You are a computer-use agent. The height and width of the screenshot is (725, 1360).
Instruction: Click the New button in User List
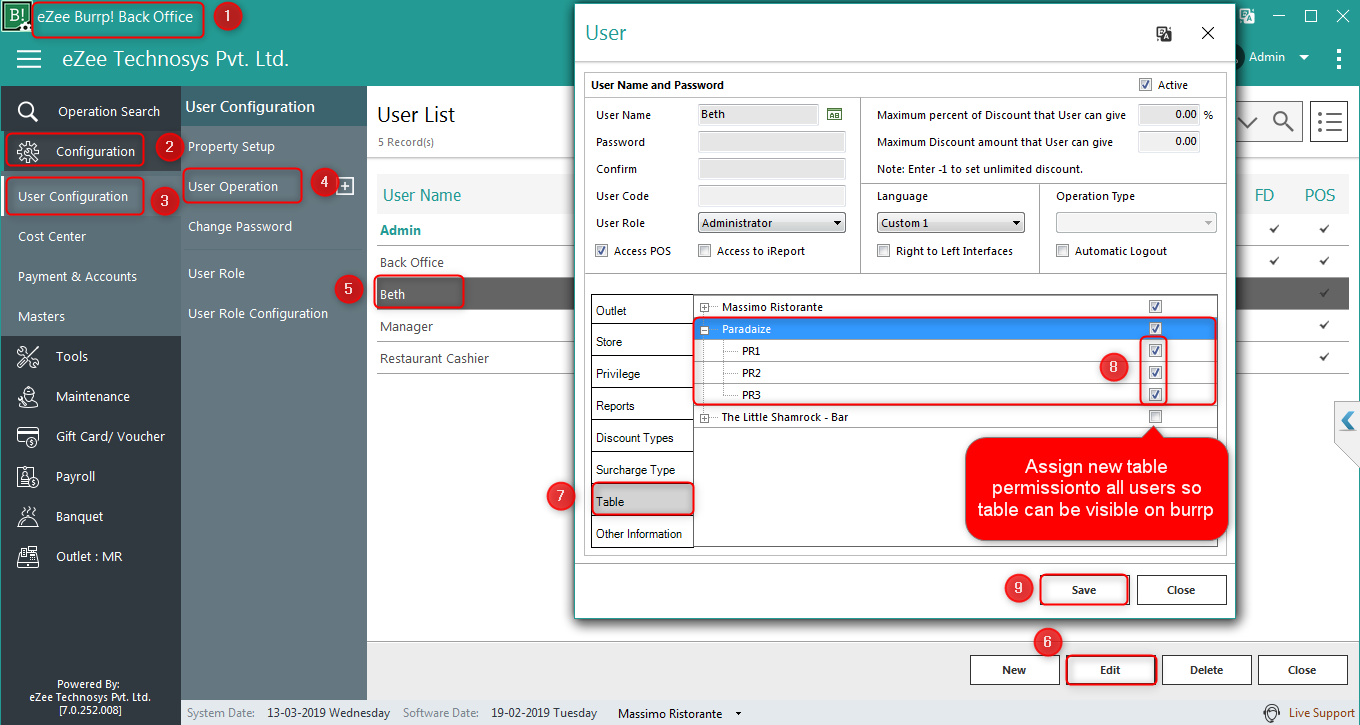click(1014, 670)
